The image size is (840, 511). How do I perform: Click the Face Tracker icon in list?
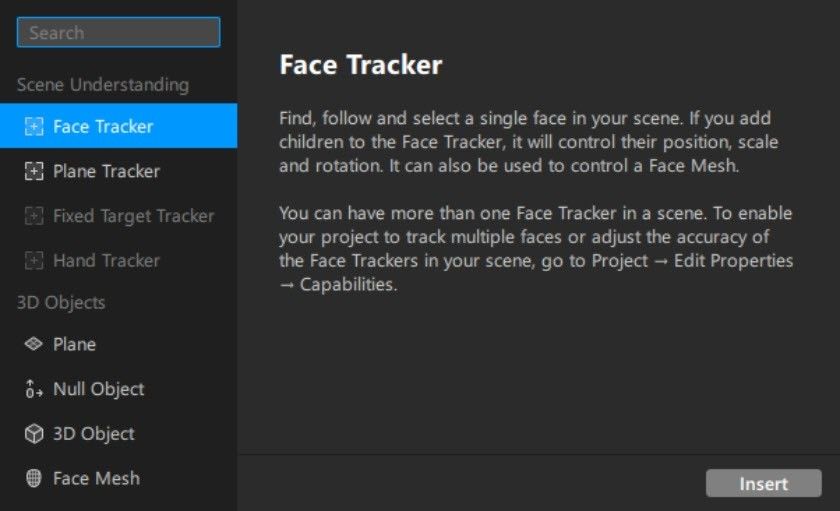(x=34, y=126)
